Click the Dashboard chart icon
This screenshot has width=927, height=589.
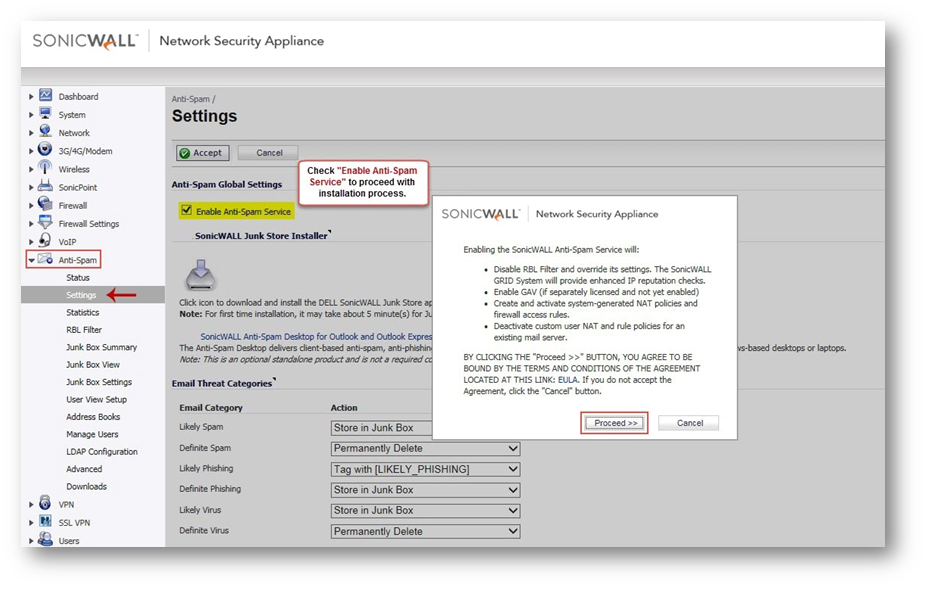[x=46, y=95]
